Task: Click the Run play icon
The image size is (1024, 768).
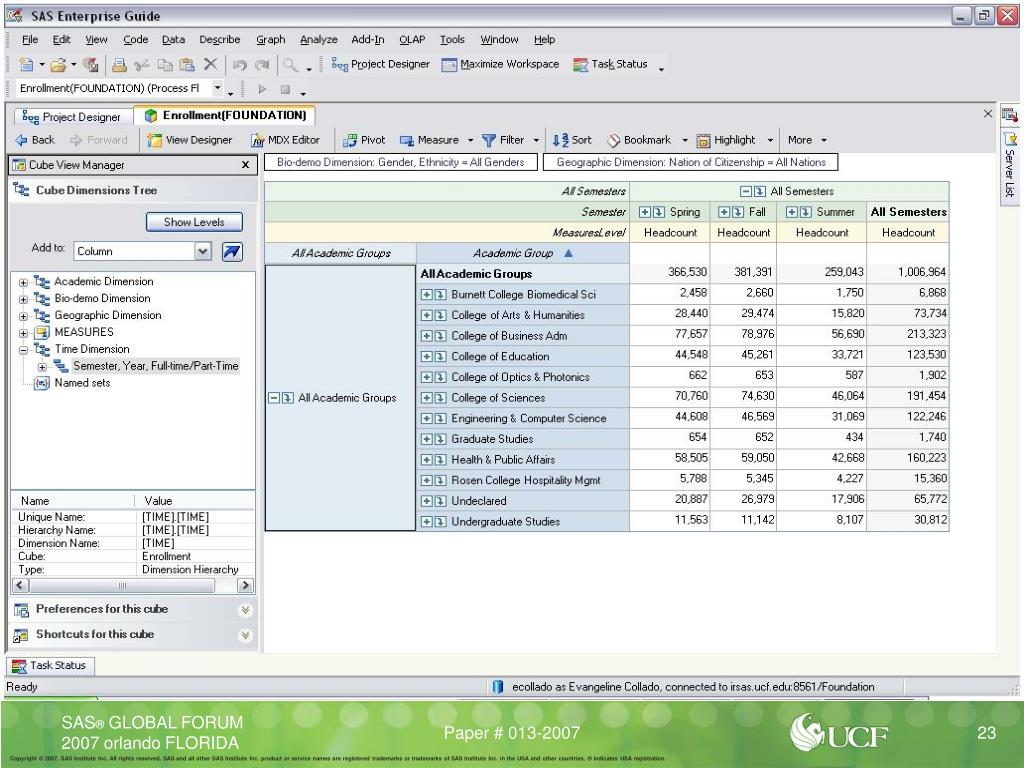Action: pyautogui.click(x=263, y=89)
